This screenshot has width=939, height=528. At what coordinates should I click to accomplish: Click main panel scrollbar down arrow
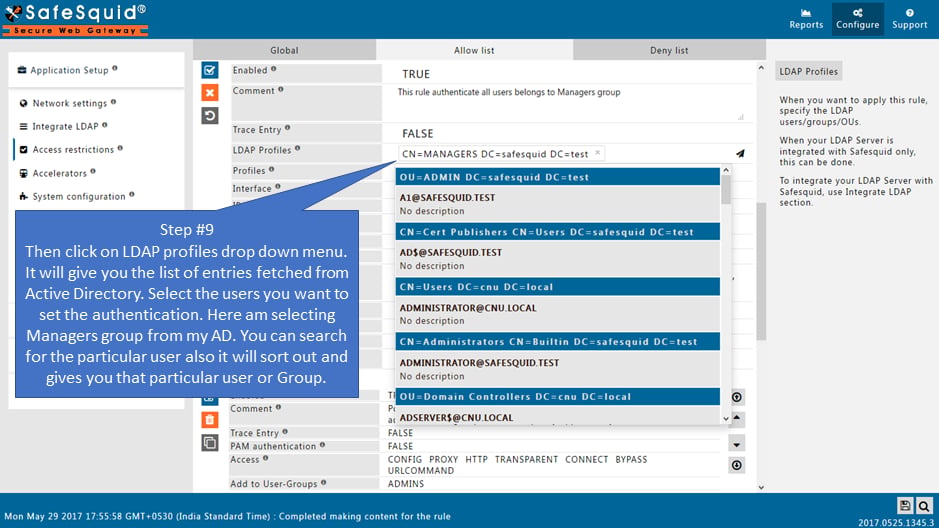[761, 487]
